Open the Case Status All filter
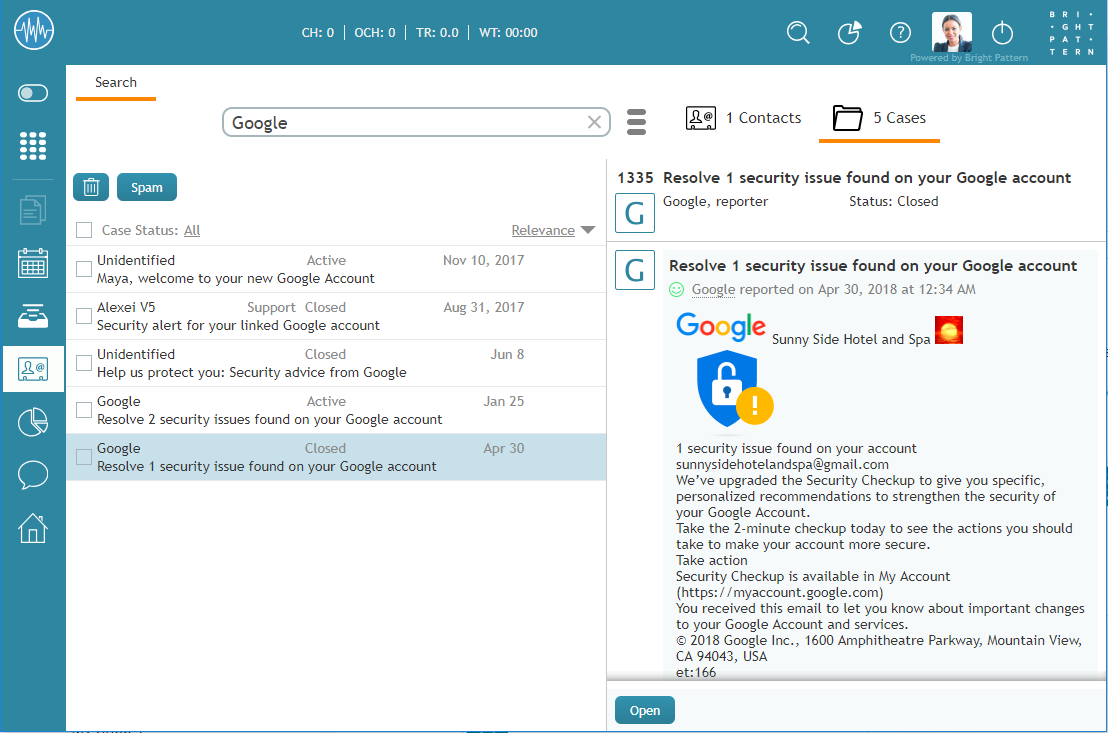 (x=192, y=230)
